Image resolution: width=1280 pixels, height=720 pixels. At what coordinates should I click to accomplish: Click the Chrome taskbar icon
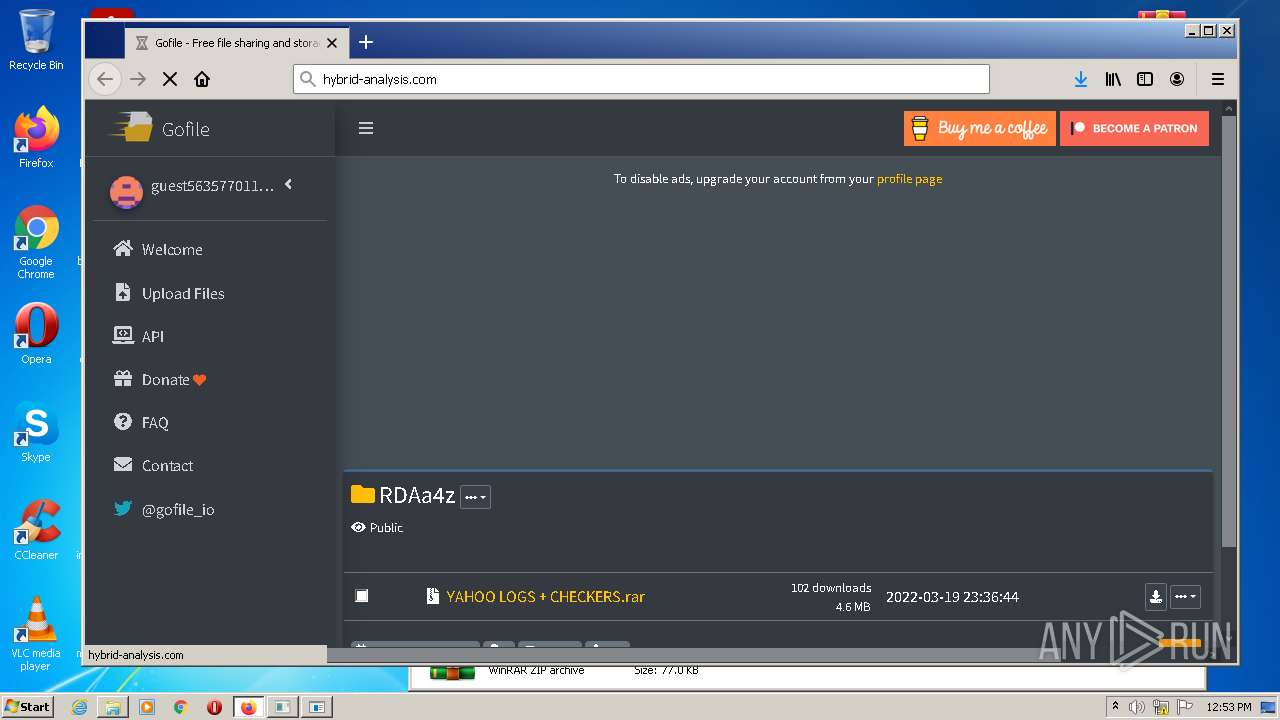click(180, 707)
